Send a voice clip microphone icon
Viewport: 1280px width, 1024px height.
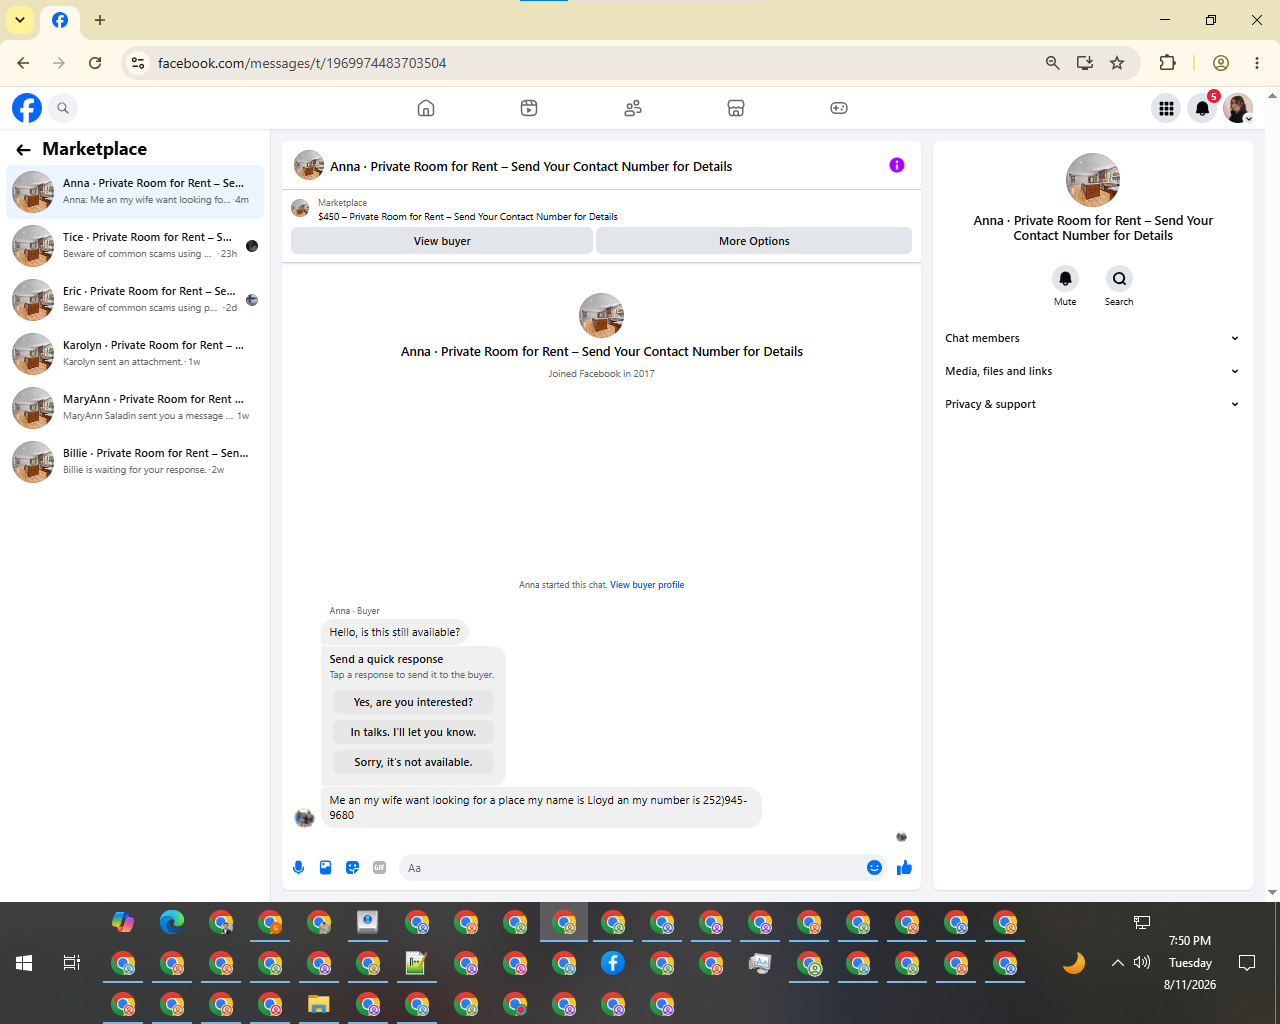click(298, 868)
